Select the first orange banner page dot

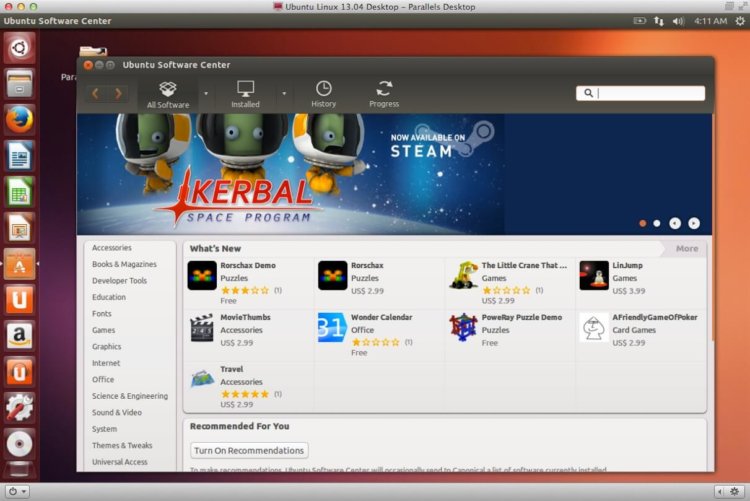pyautogui.click(x=643, y=223)
